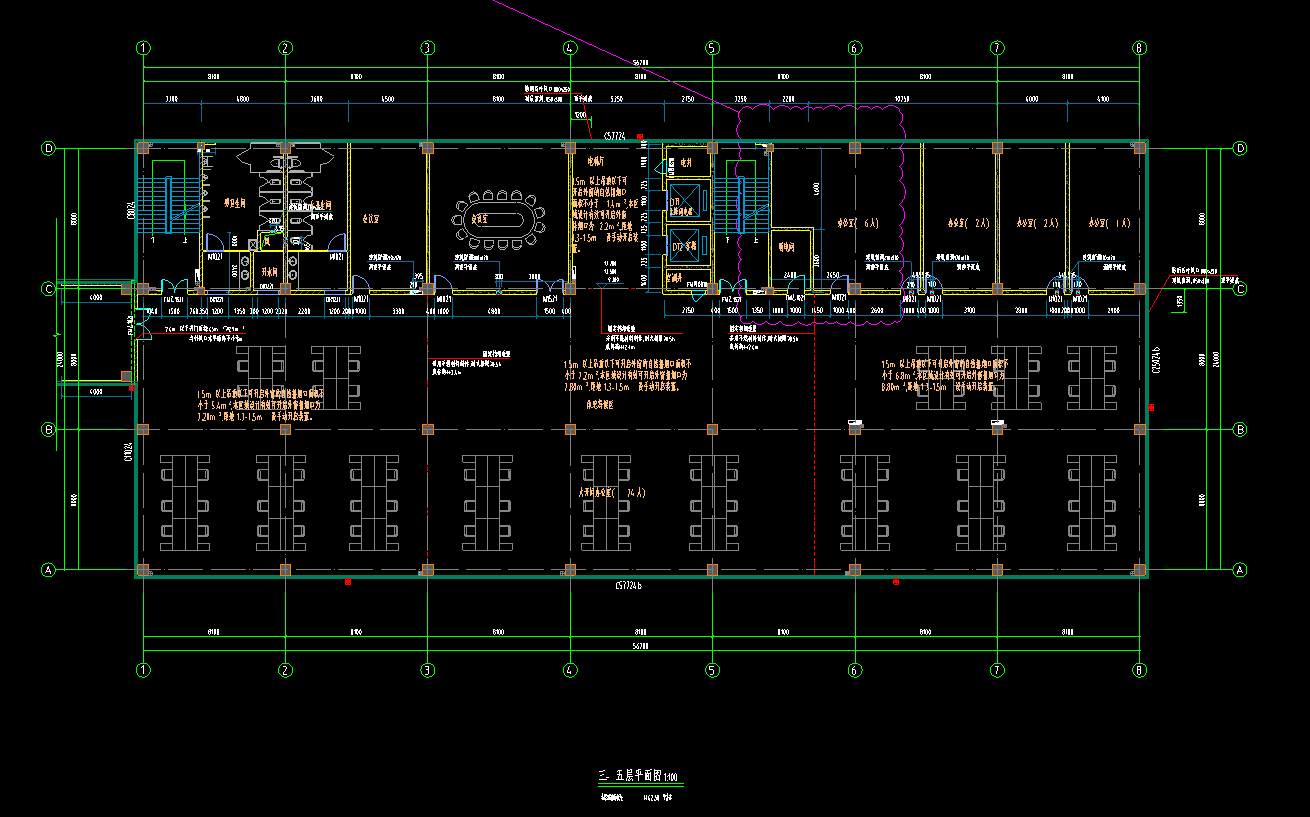Select the right grid bubble labeled B
Image resolution: width=1310 pixels, height=817 pixels.
[1241, 430]
